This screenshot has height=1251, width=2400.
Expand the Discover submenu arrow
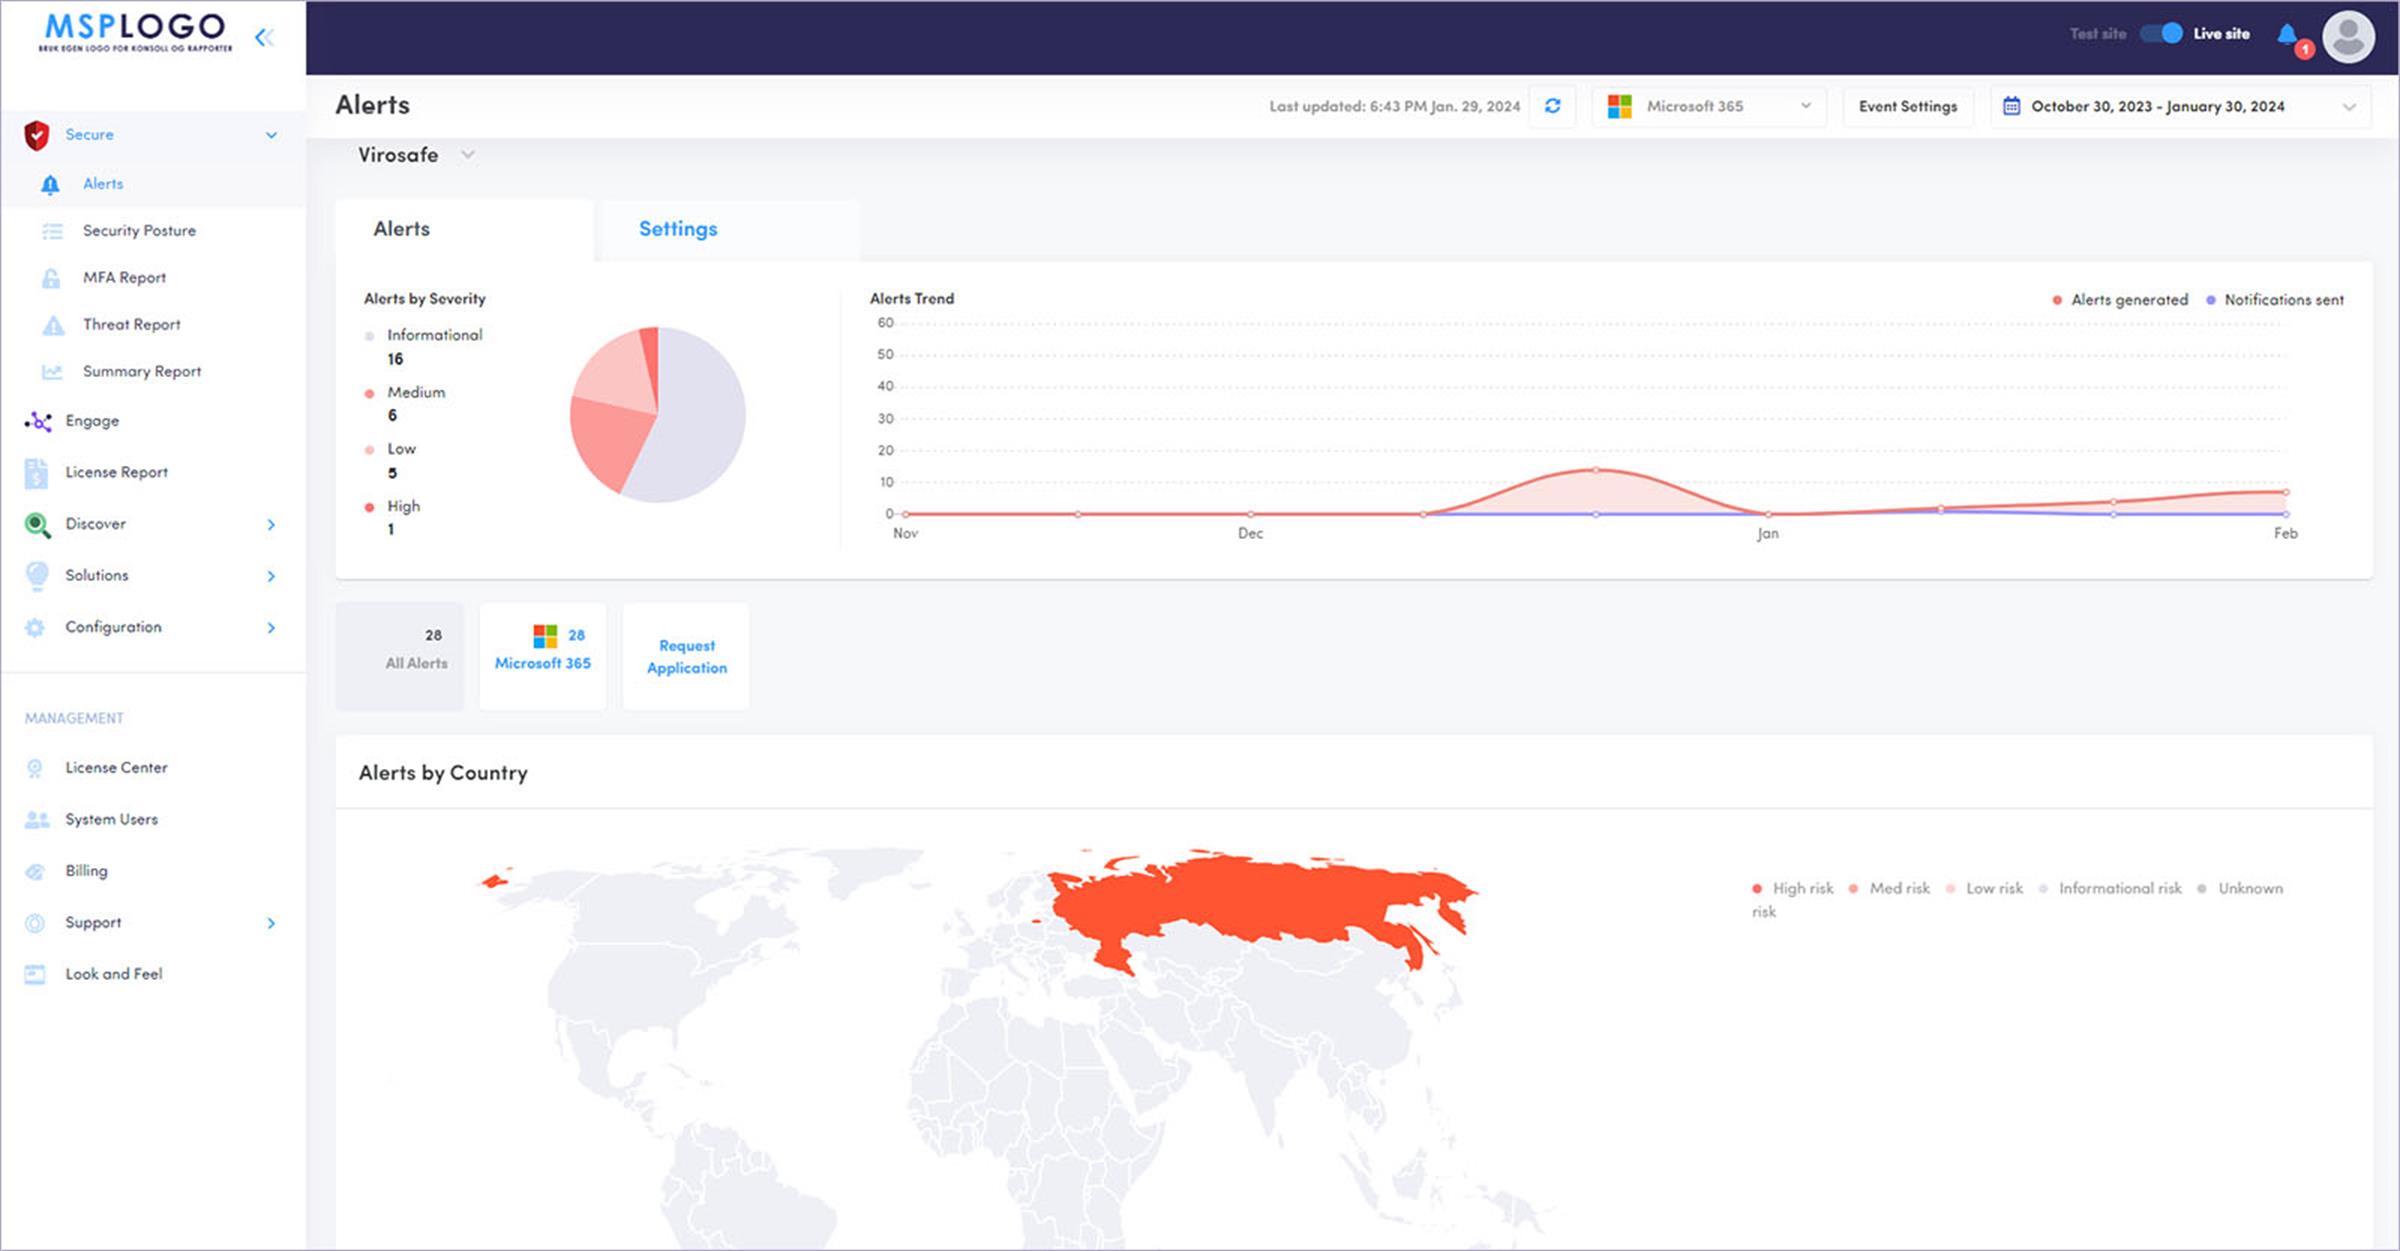(x=271, y=525)
